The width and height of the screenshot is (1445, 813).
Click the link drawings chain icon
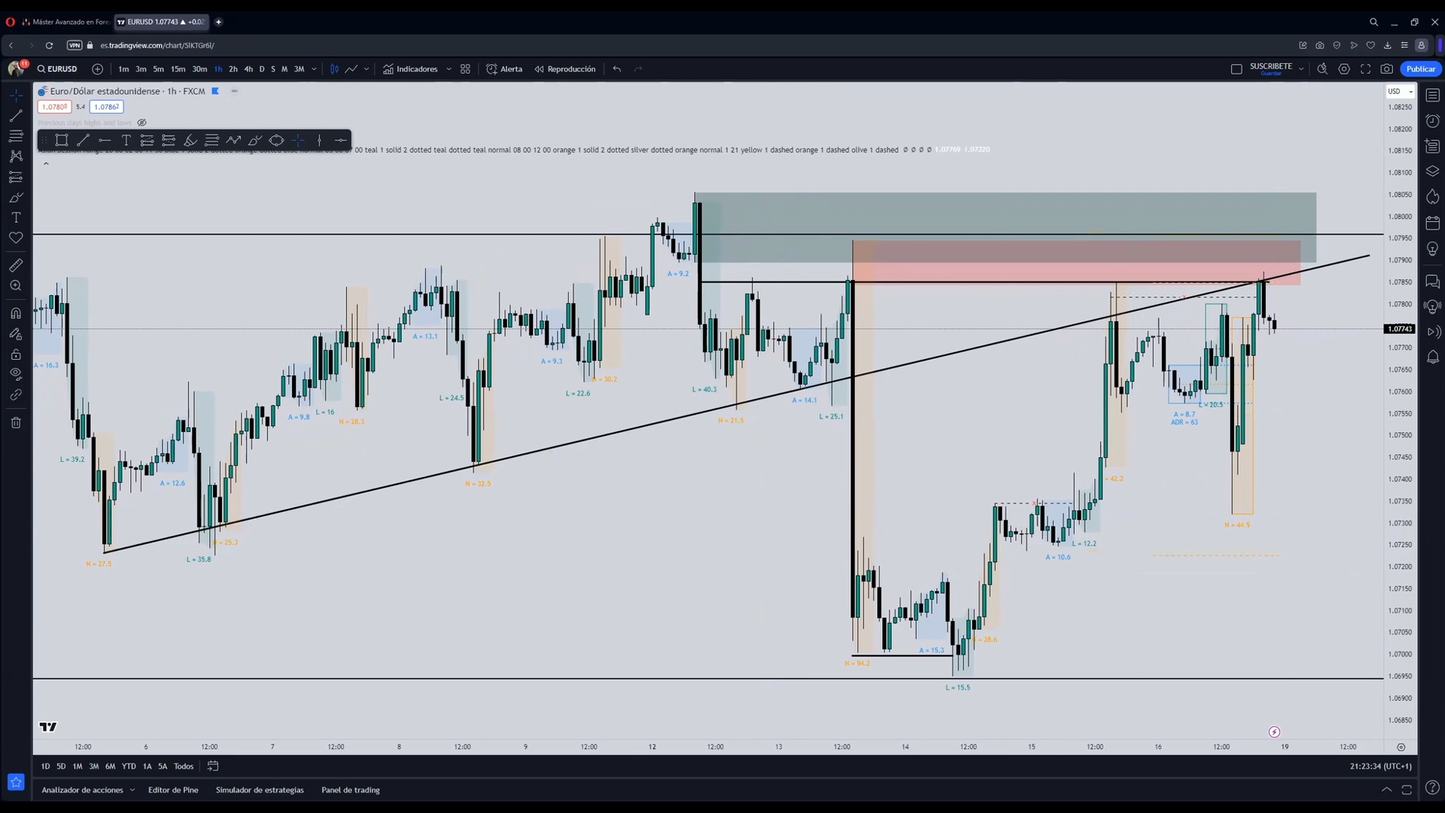click(x=16, y=395)
